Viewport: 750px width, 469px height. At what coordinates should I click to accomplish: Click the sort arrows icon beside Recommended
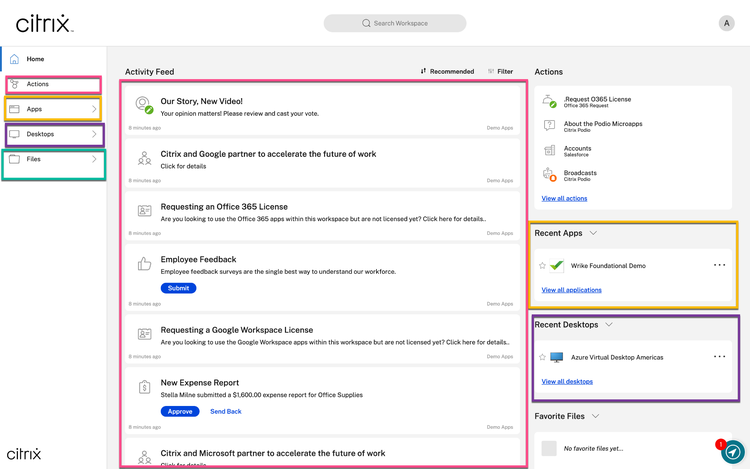pos(423,71)
